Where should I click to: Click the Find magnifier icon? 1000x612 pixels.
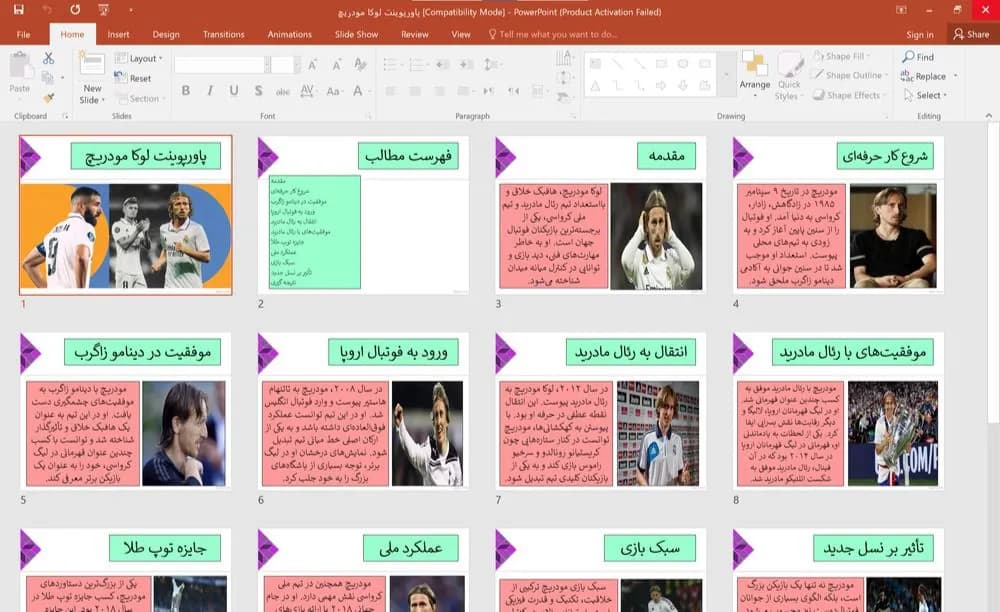pos(908,57)
